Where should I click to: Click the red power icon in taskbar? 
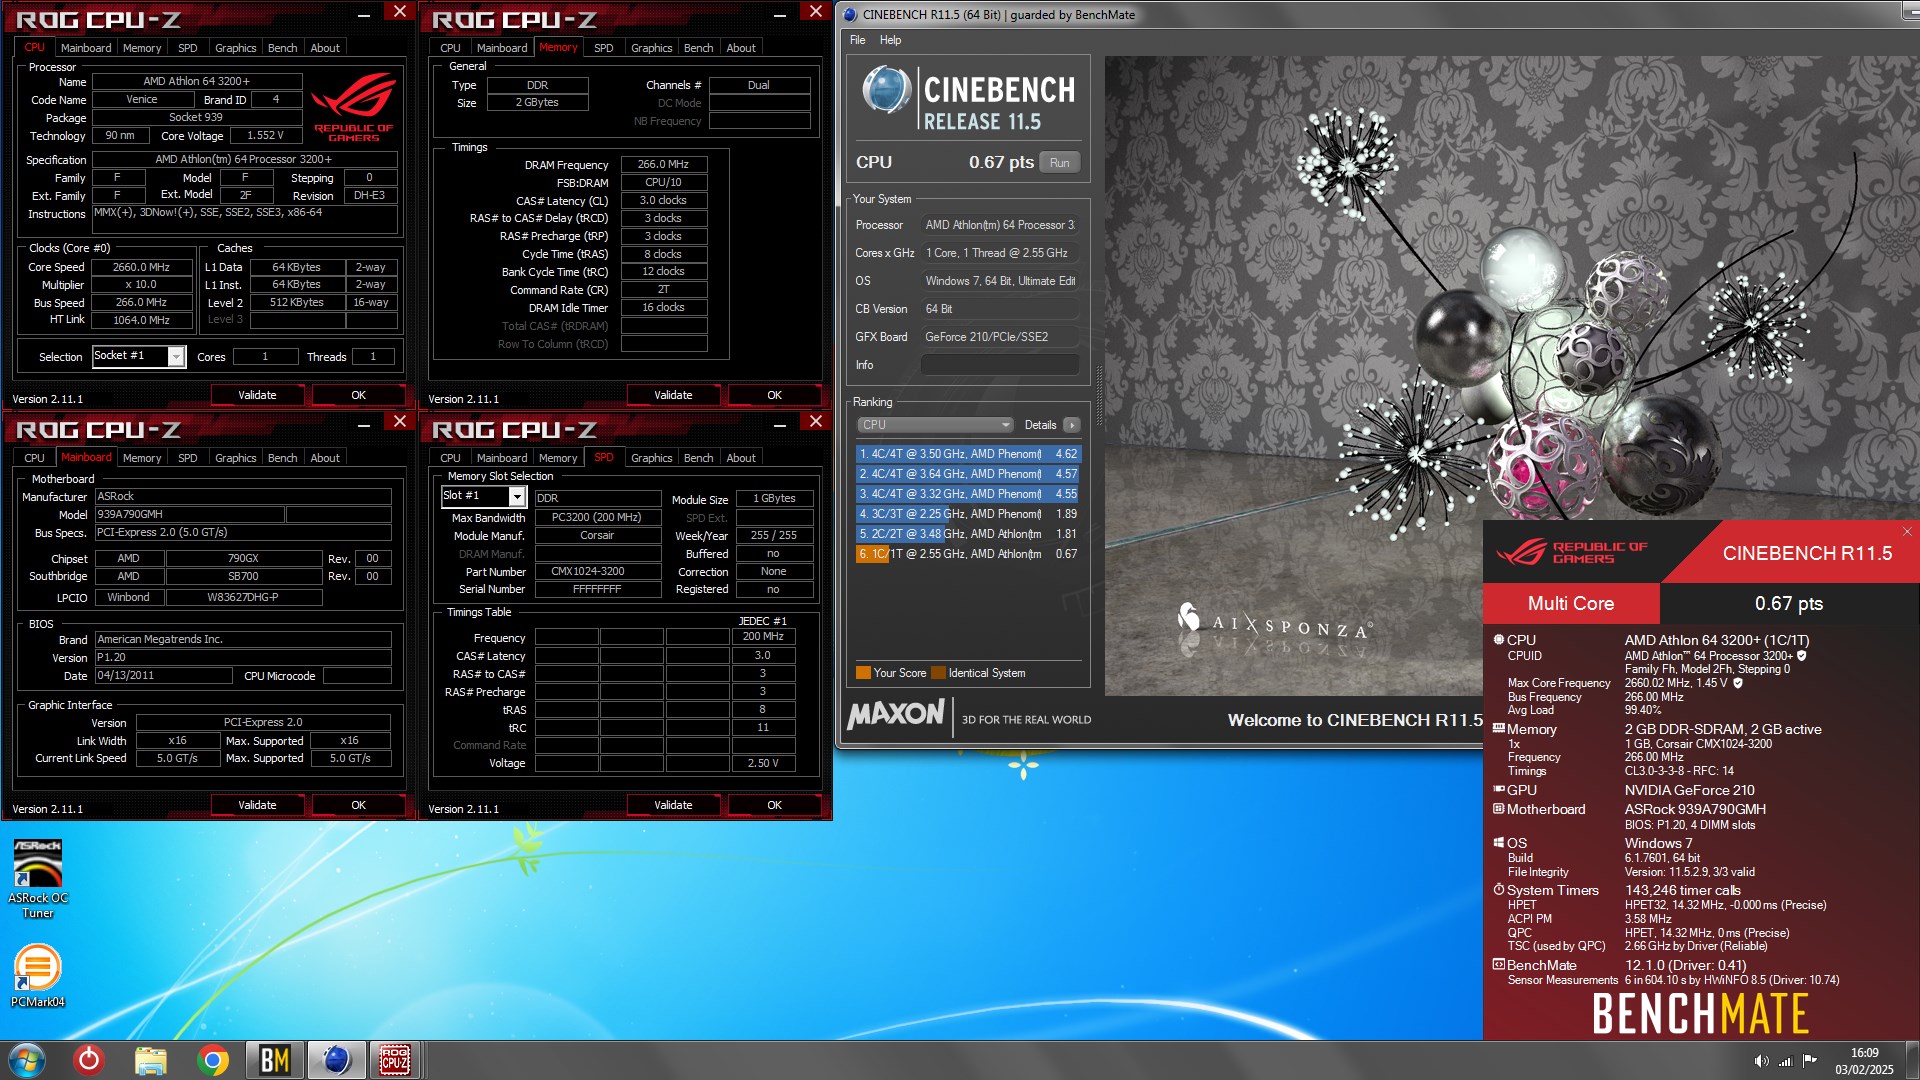pos(89,1060)
